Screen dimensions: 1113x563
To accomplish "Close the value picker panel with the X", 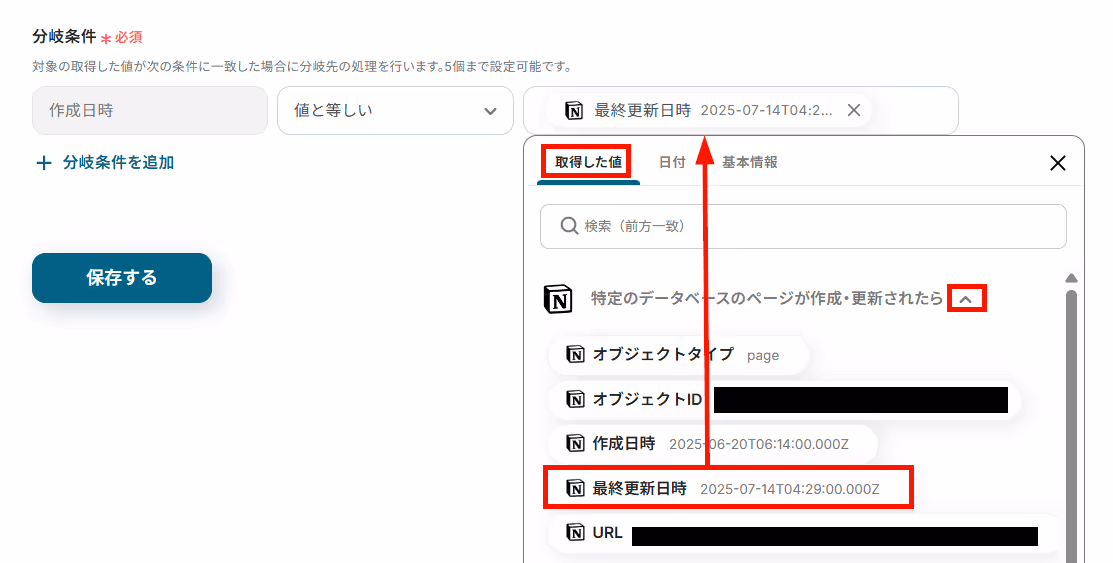I will pos(1058,163).
